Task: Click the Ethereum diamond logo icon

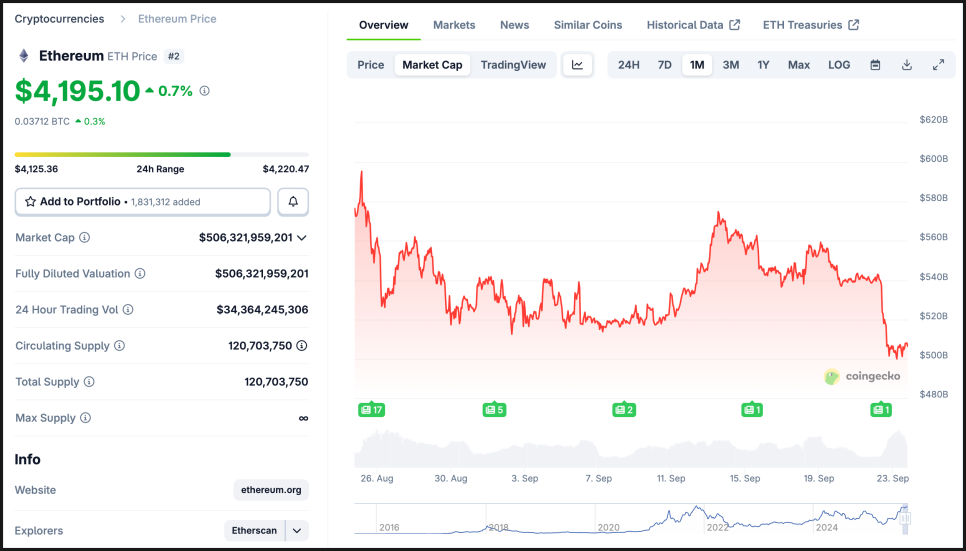Action: coord(24,56)
